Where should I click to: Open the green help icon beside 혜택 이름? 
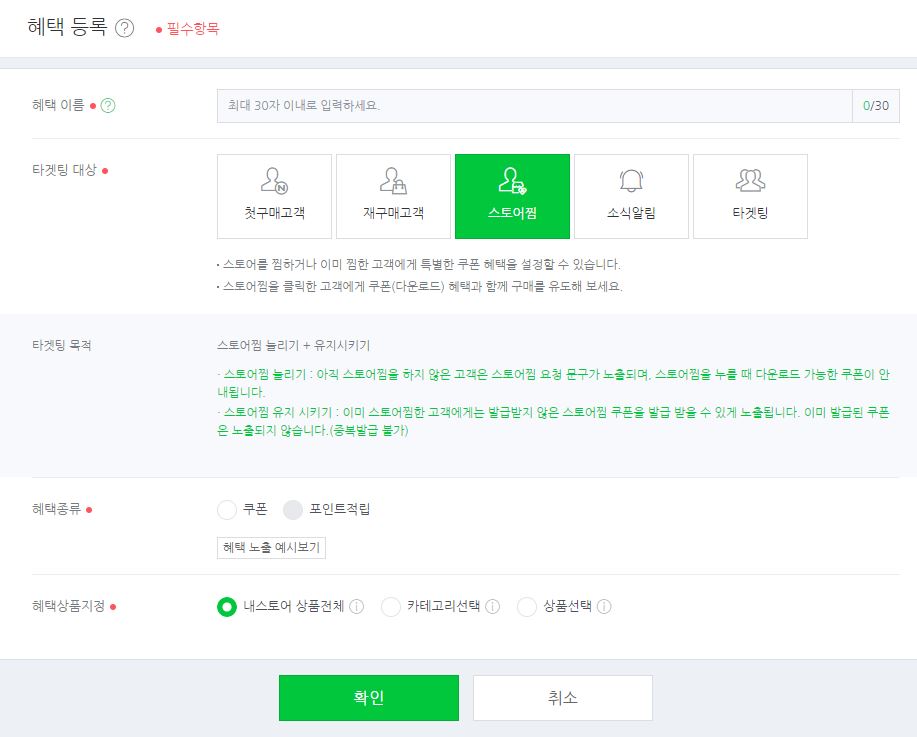pyautogui.click(x=108, y=105)
